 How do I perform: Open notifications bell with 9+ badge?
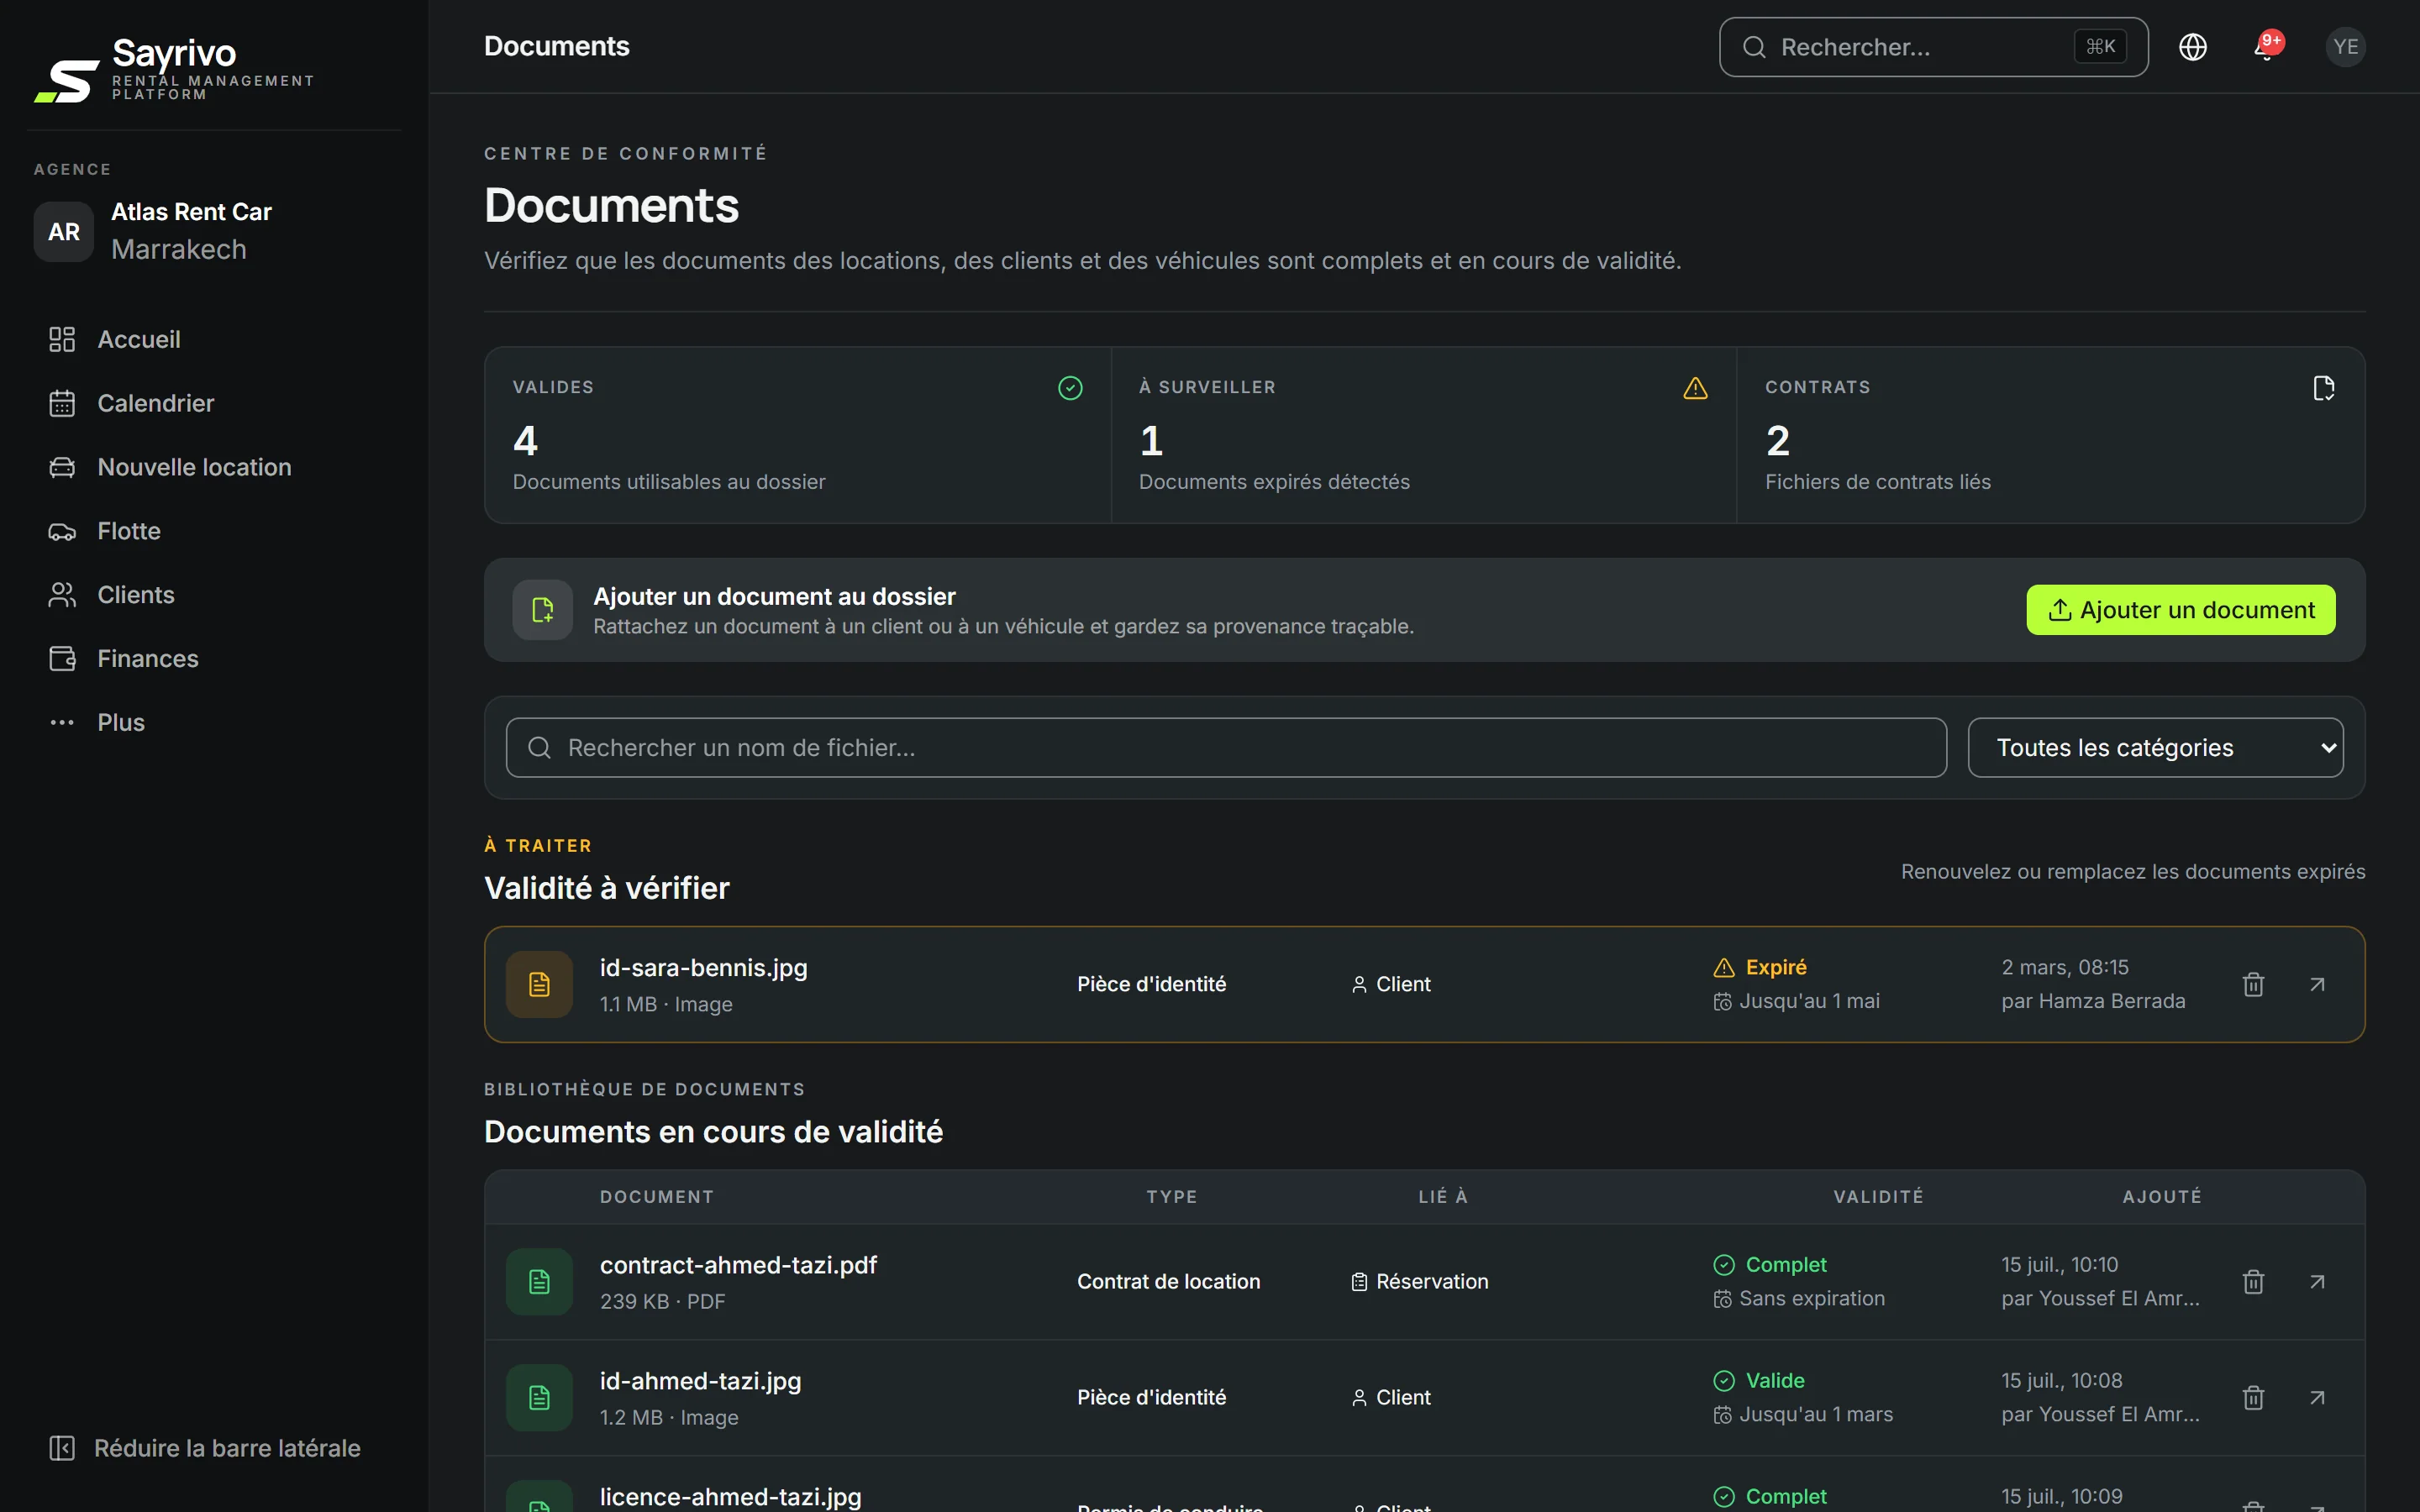(x=2267, y=47)
